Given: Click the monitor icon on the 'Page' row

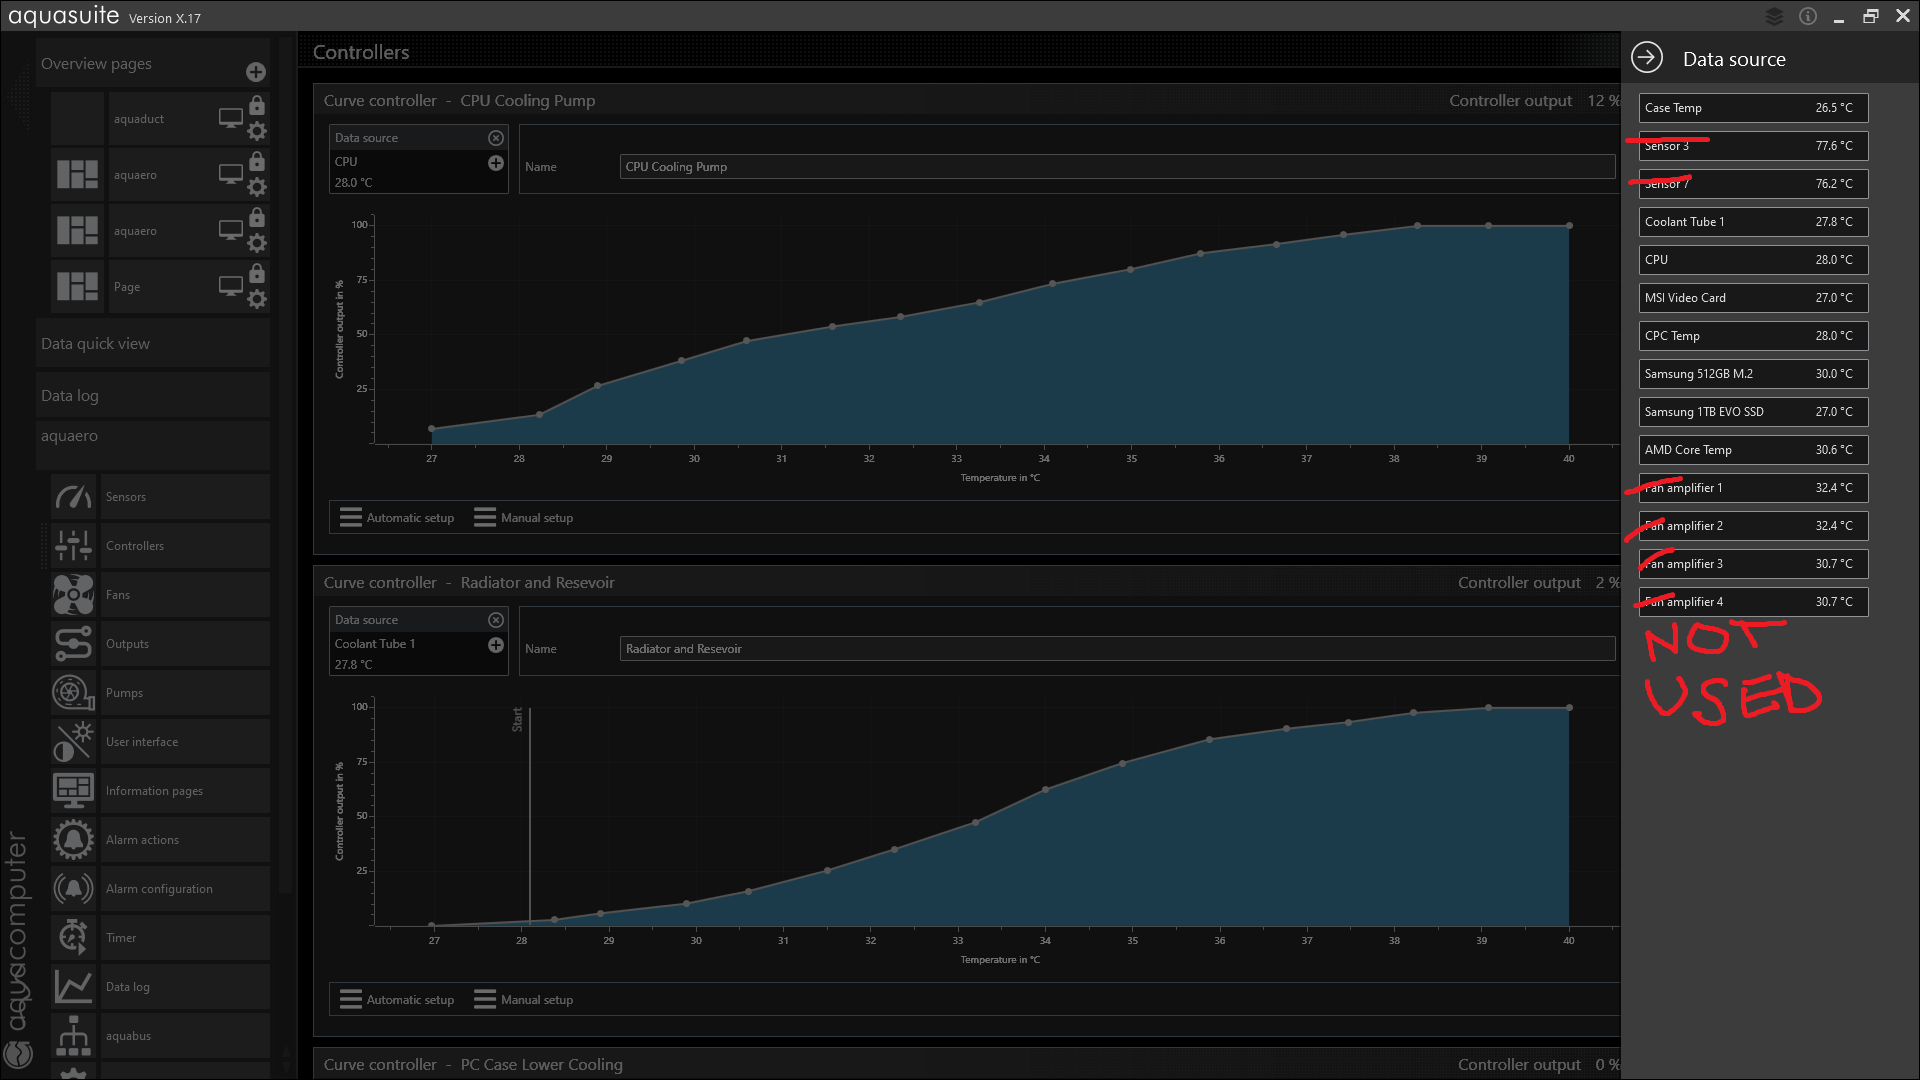Looking at the screenshot, I should click(231, 286).
